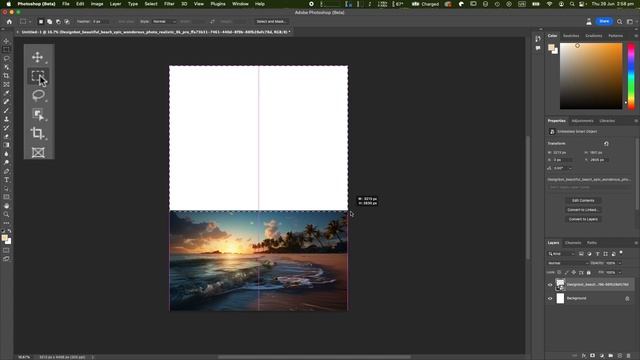Toggle lock transparent pixels
This screenshot has height=360, width=640.
559,272
